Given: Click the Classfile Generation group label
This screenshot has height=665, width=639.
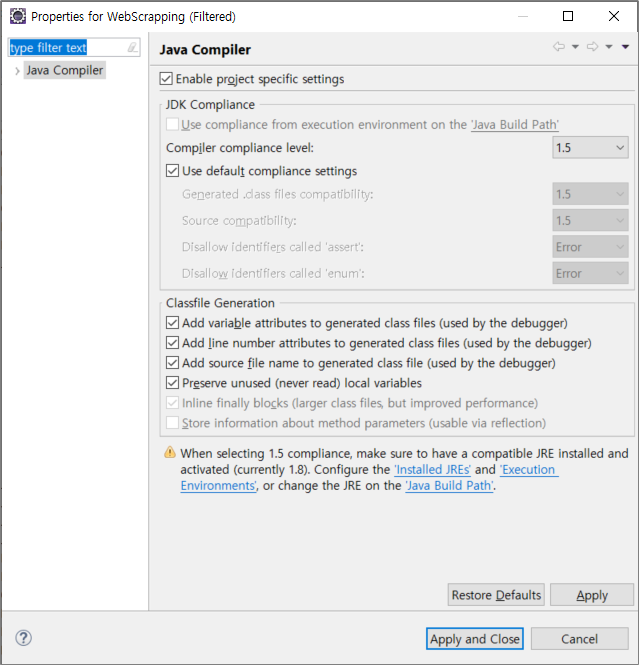Looking at the screenshot, I should click(220, 303).
